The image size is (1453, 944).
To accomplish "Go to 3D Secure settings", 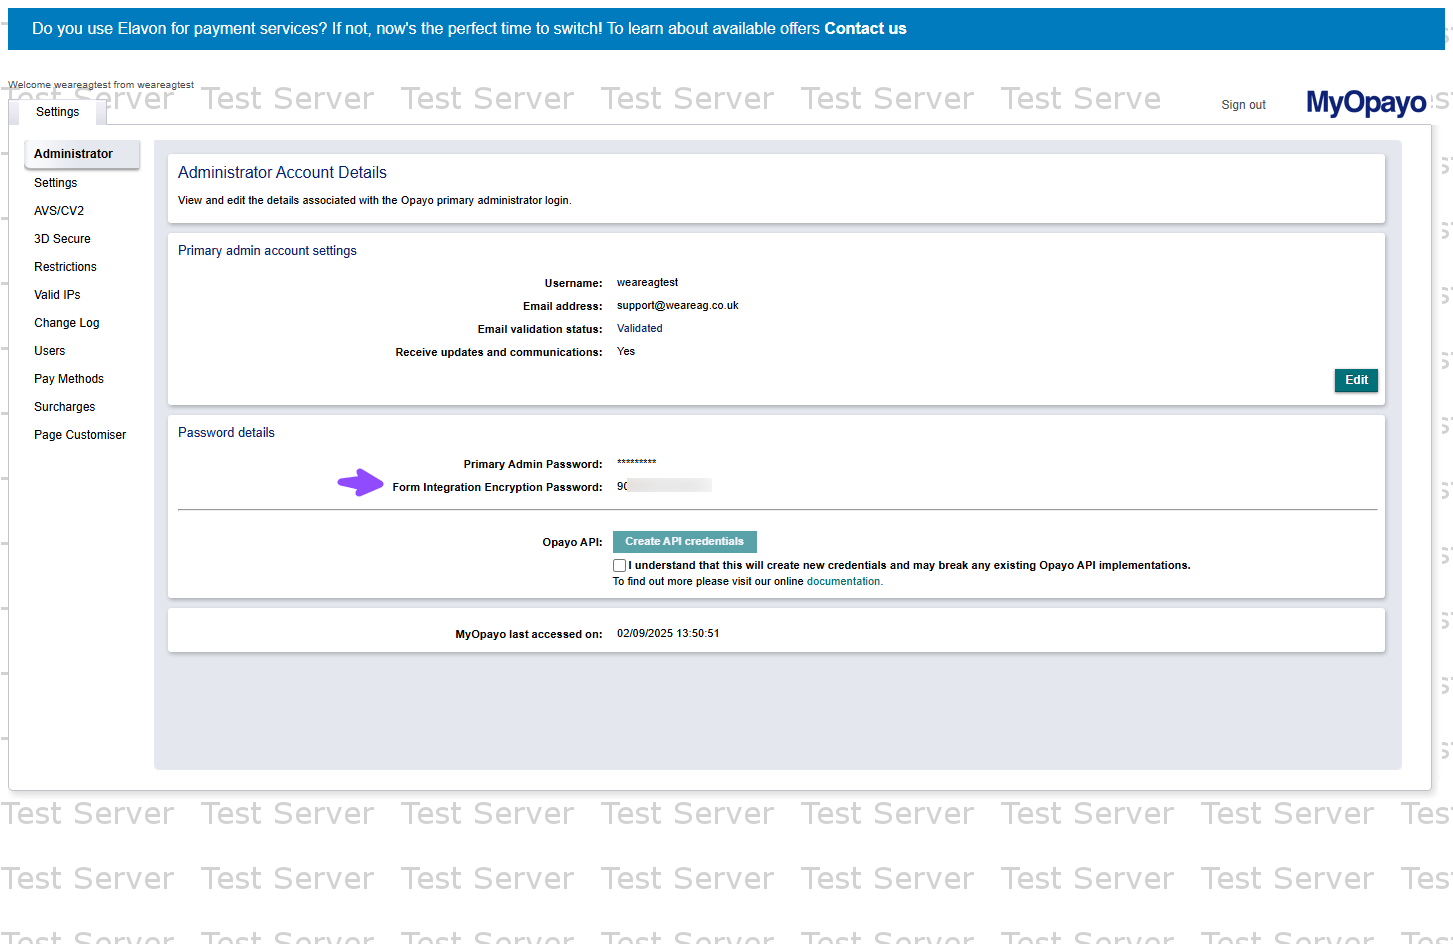I will (62, 239).
